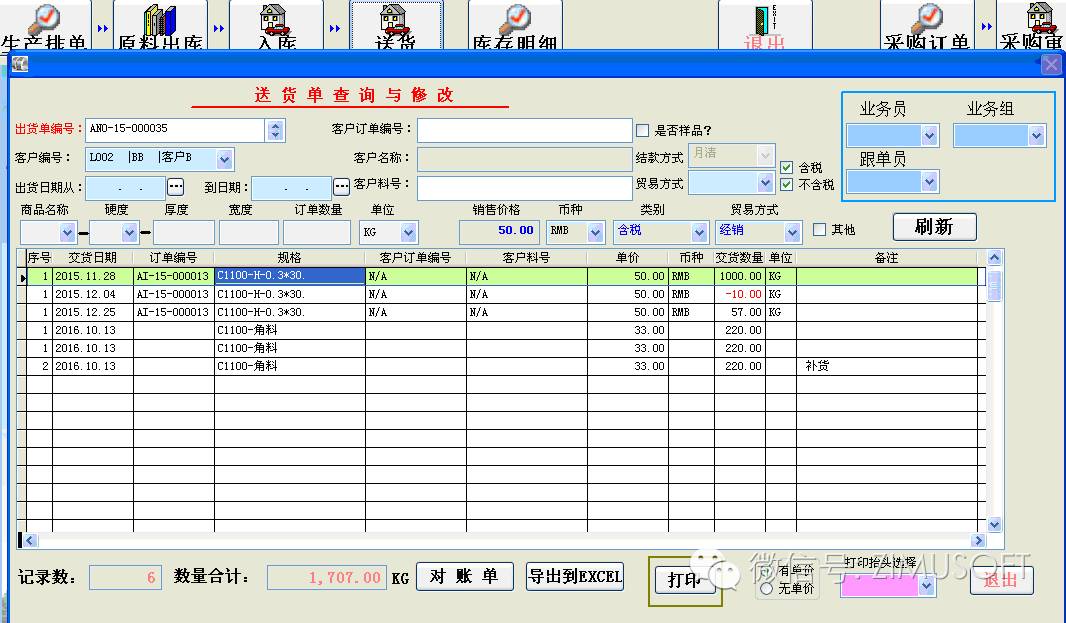Toggle the 是否样品 checkbox
The width and height of the screenshot is (1066, 623).
tap(642, 130)
